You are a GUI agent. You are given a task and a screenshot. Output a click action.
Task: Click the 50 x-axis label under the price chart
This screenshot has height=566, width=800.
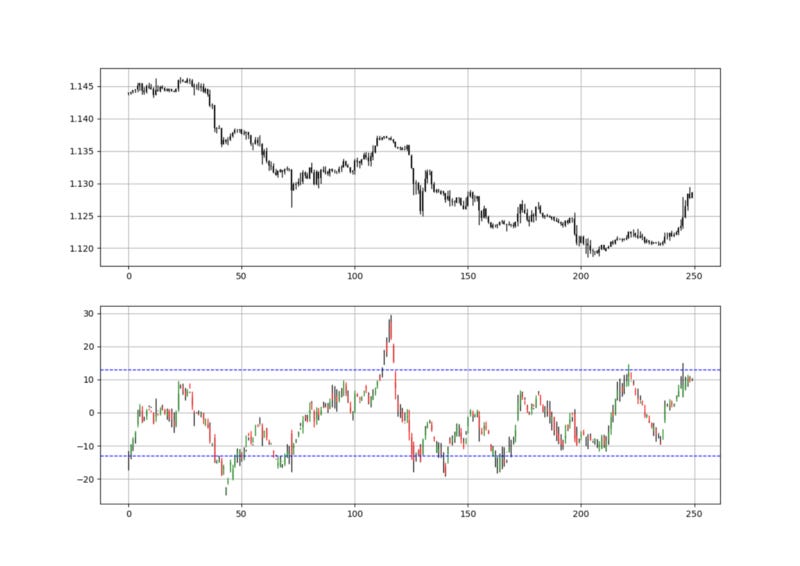pyautogui.click(x=241, y=276)
